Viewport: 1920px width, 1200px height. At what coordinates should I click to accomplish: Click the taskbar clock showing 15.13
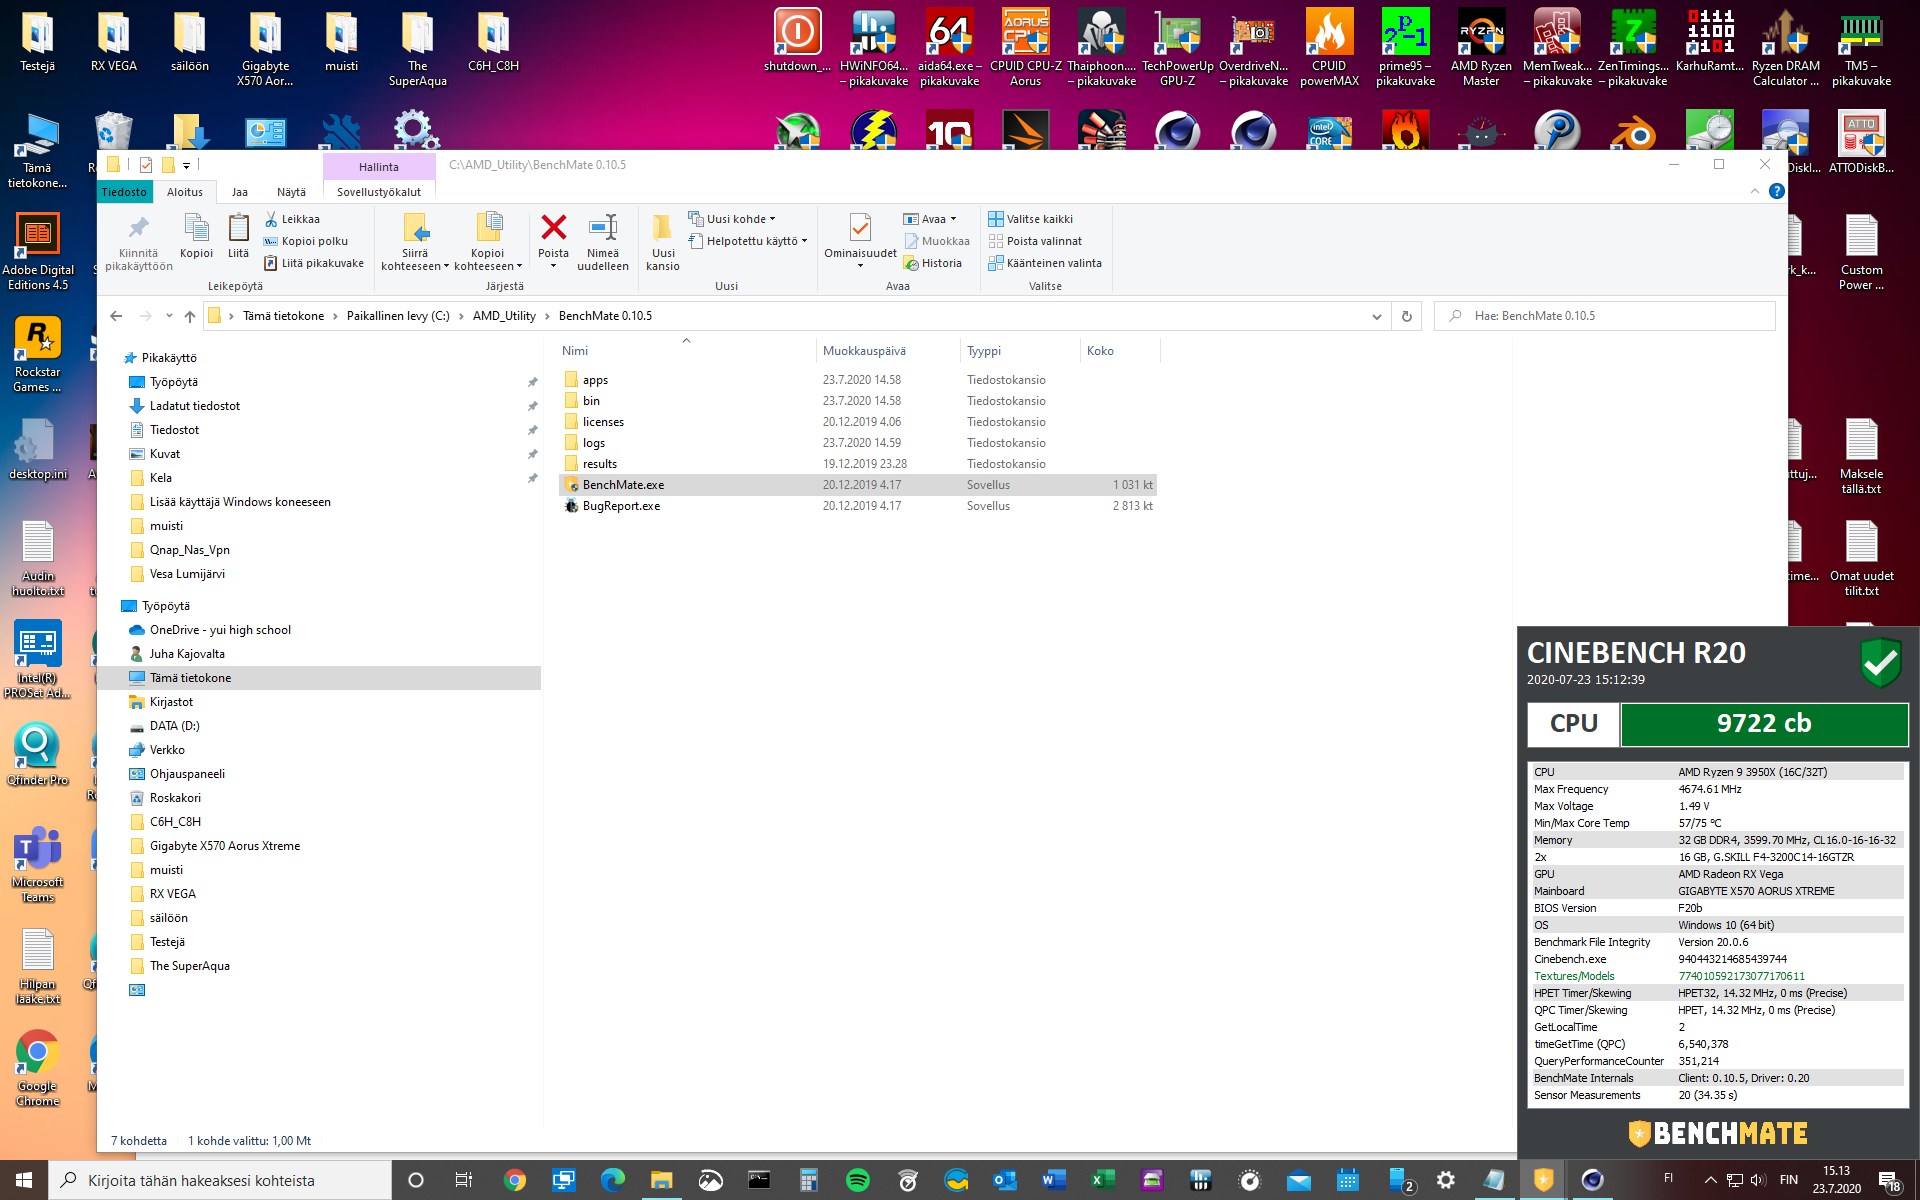(x=1836, y=1180)
